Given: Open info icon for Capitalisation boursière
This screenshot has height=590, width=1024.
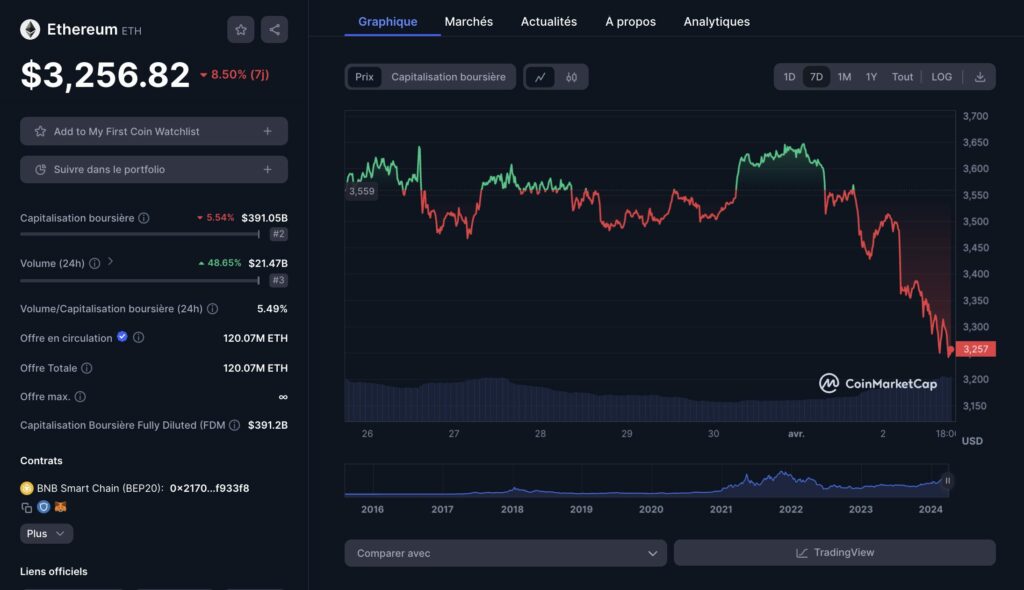Looking at the screenshot, I should pyautogui.click(x=144, y=218).
